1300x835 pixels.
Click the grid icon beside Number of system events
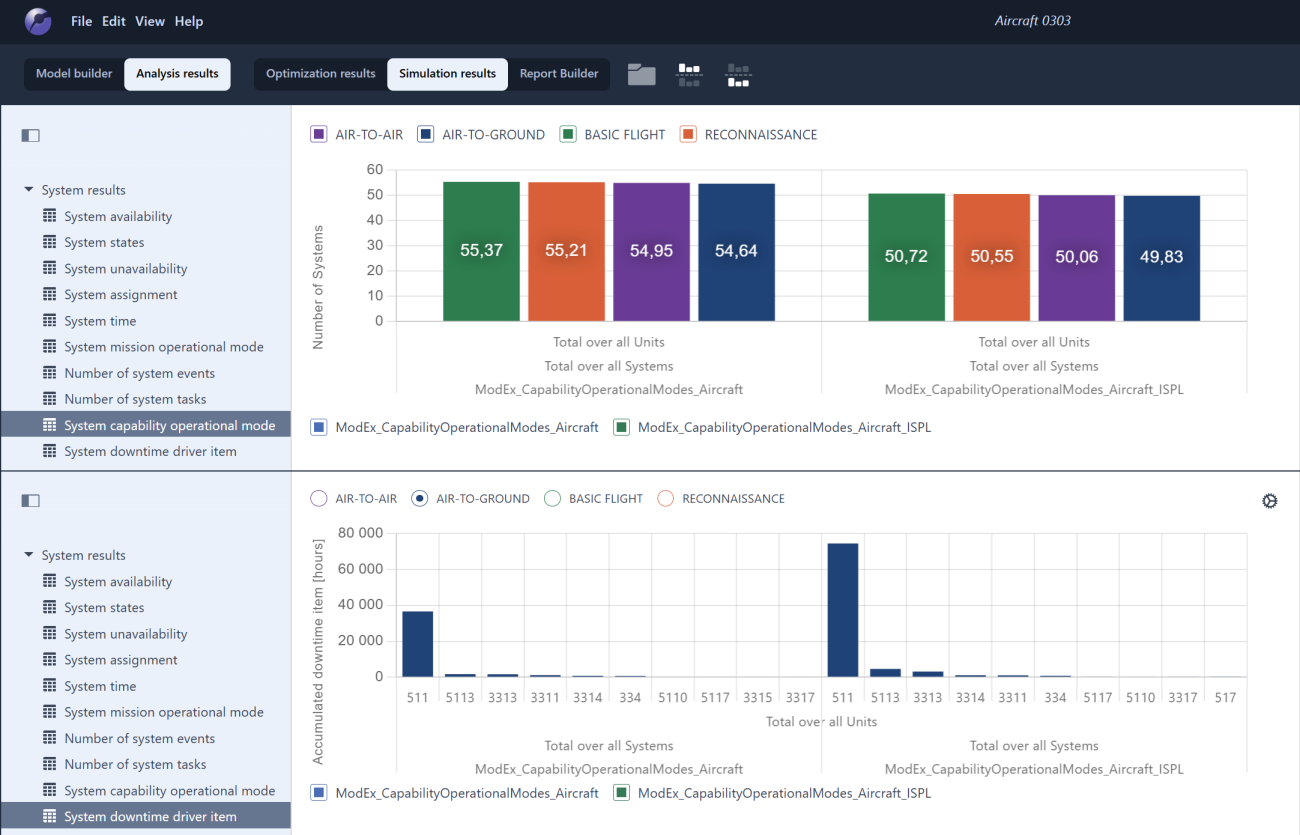(x=50, y=373)
